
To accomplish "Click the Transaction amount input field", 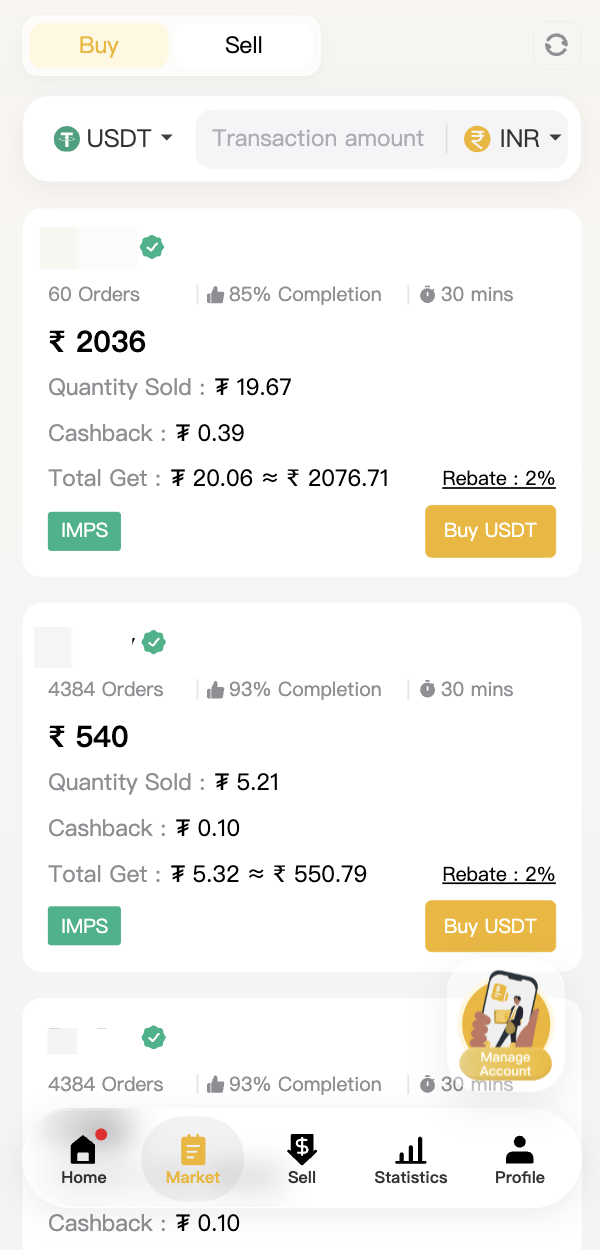I will coord(319,139).
